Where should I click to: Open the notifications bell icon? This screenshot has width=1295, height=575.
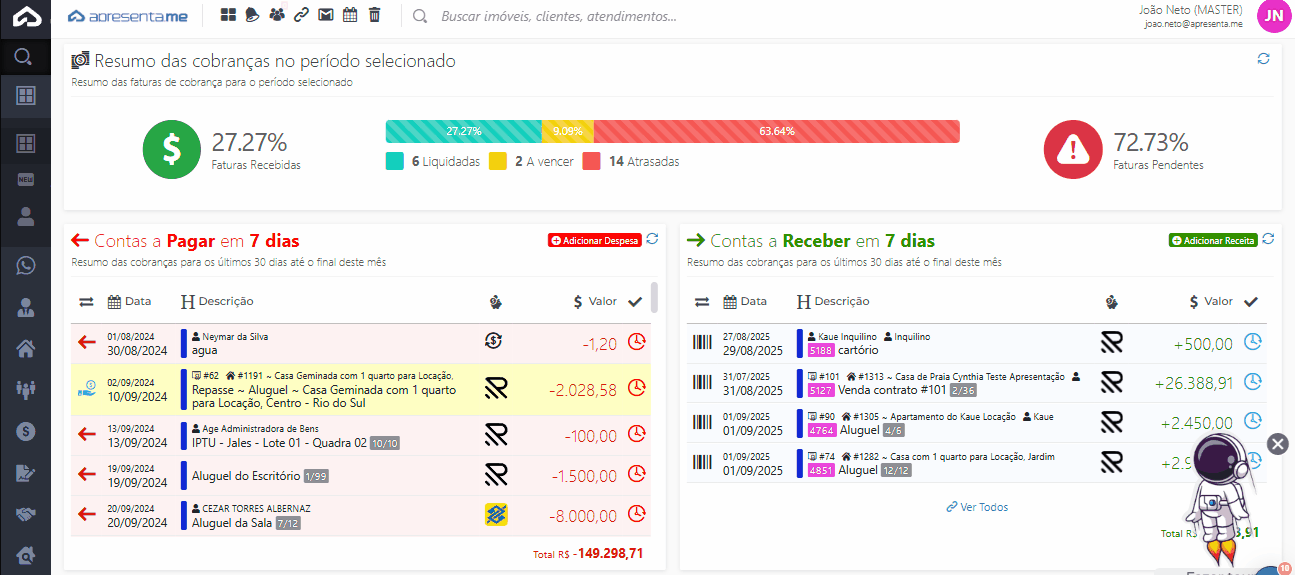tap(253, 15)
